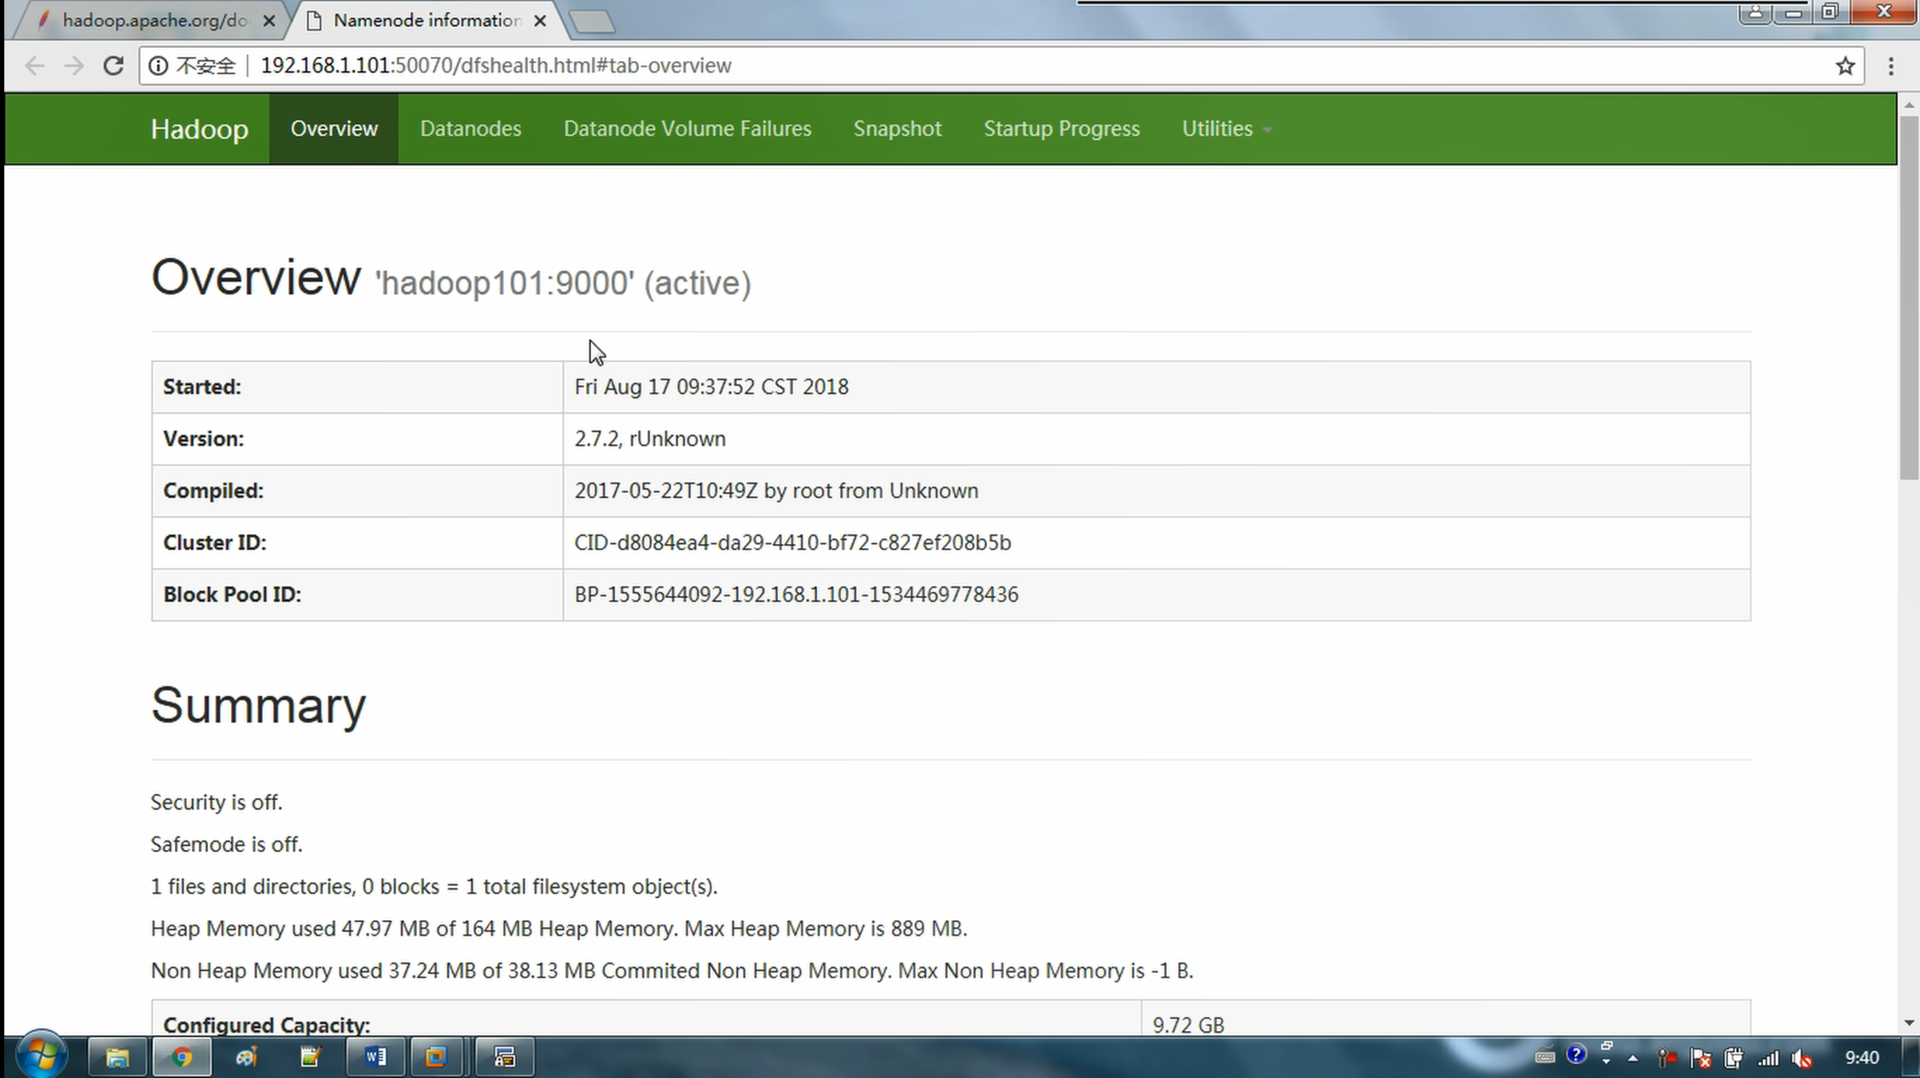
Task: Click the Compiled value '2017-05-22T10:49Z by root from Unknown'
Action: tap(776, 491)
